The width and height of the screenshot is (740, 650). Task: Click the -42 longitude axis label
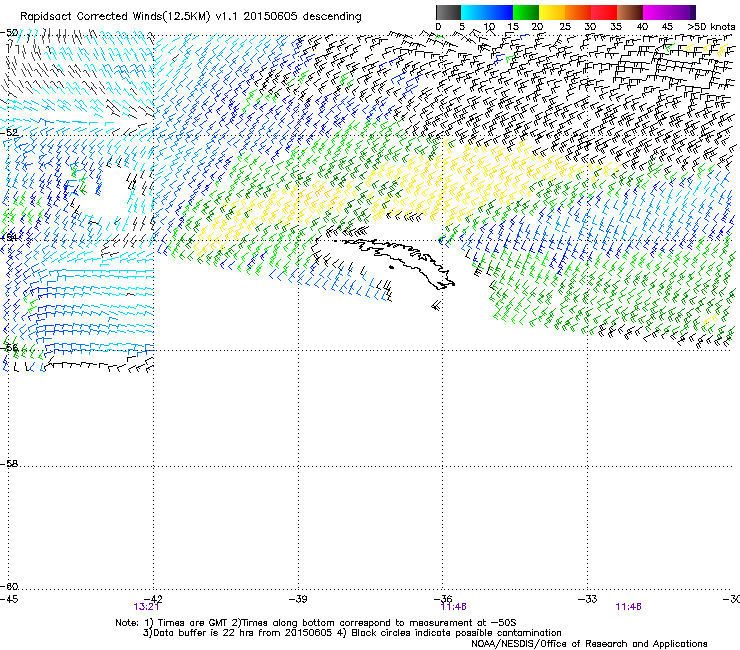tap(153, 599)
